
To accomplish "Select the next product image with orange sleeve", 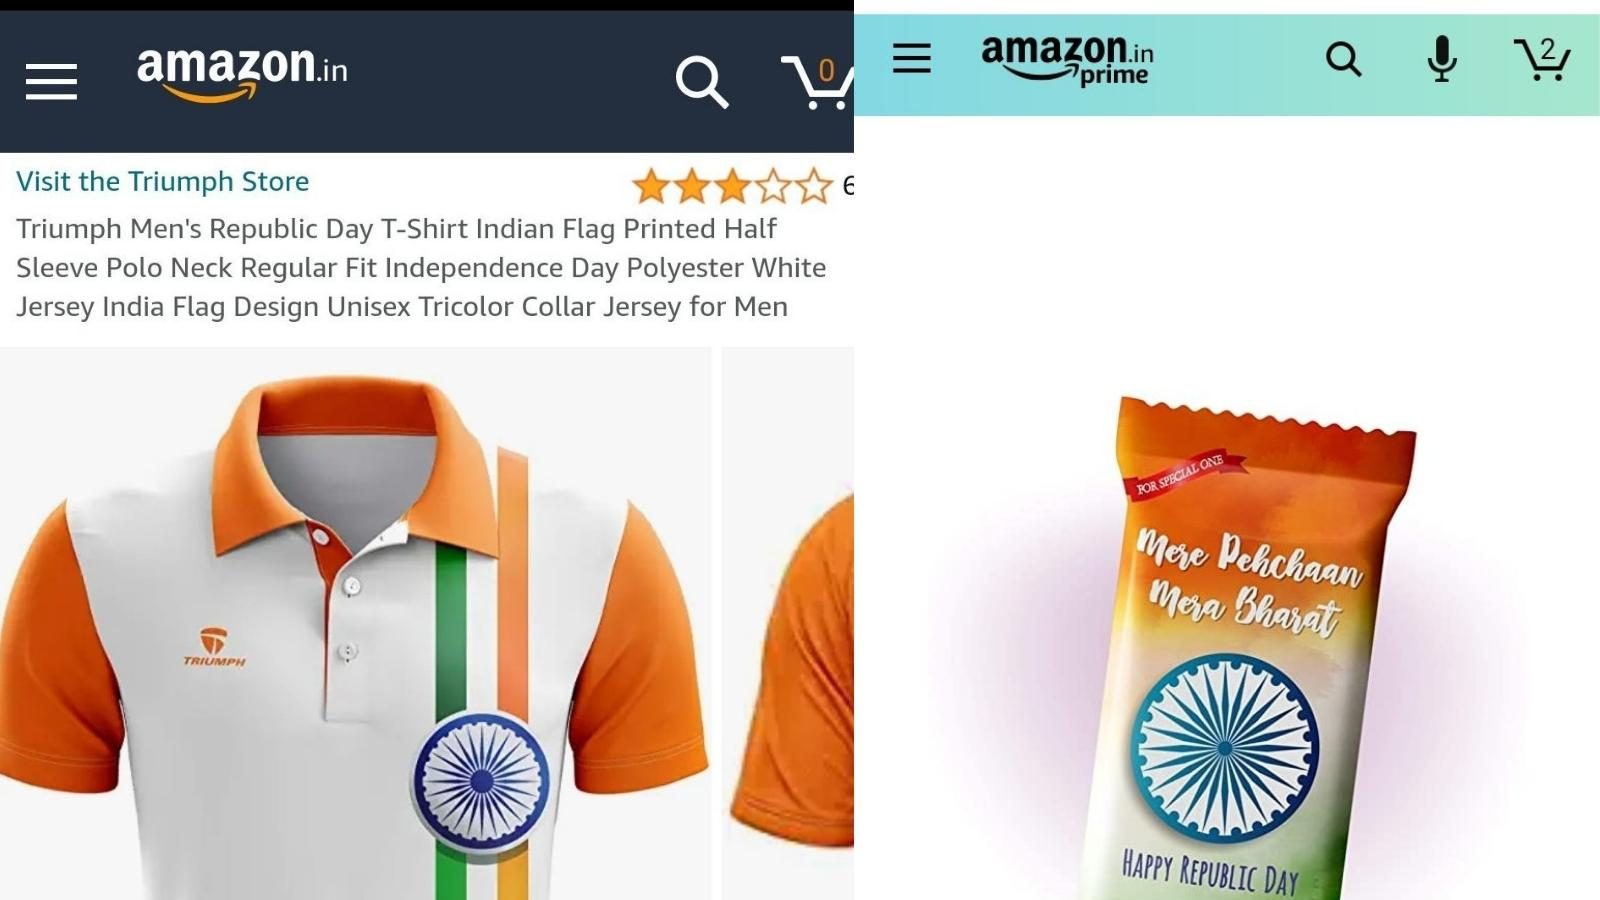I will point(788,623).
